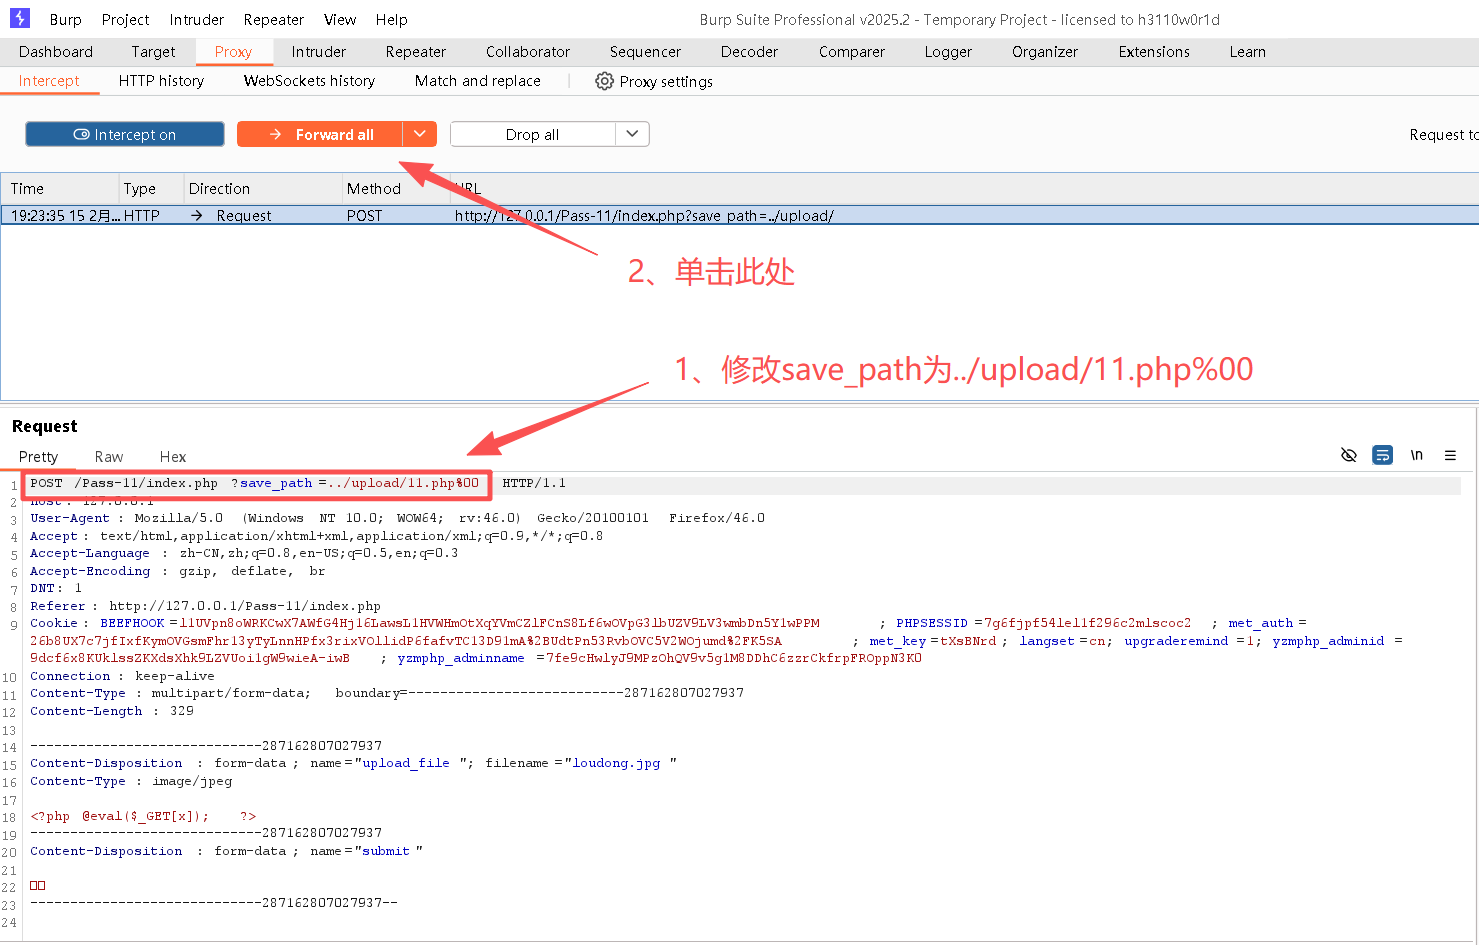Toggle the Intercept on button
The image size is (1479, 945).
click(125, 134)
